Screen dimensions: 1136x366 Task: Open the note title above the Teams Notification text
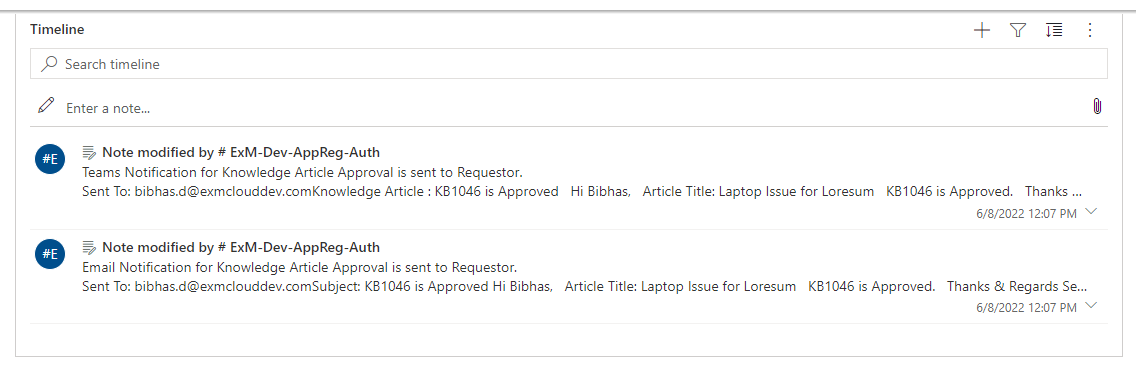point(241,152)
